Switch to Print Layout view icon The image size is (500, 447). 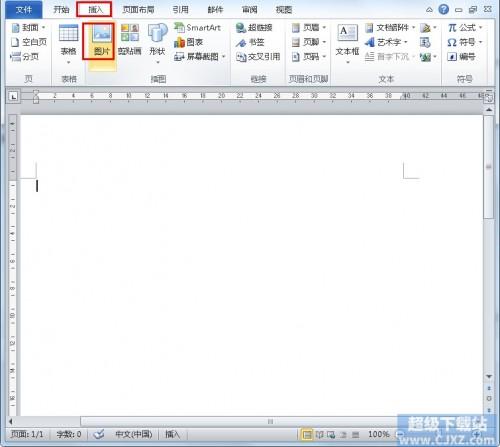point(307,434)
